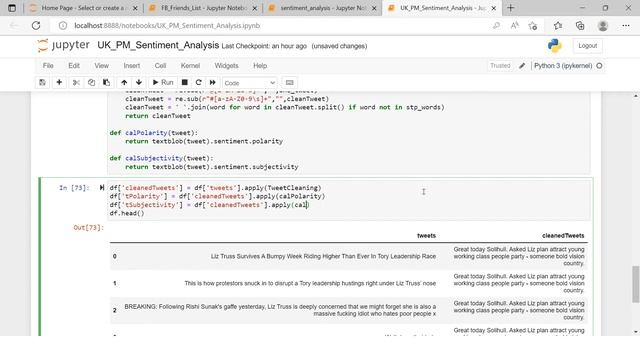The width and height of the screenshot is (640, 360).
Task: Save notebook with the save and checkpoint icon
Action: [x=42, y=82]
